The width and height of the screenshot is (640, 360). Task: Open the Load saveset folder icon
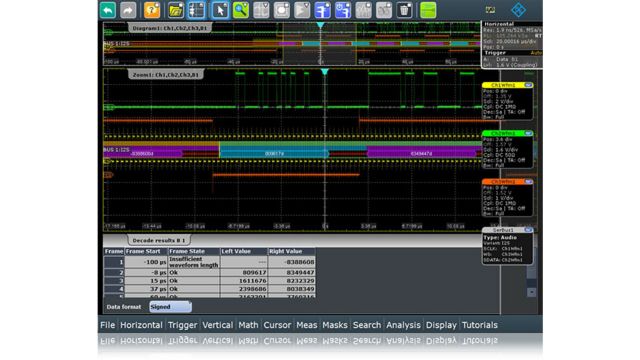coord(176,10)
